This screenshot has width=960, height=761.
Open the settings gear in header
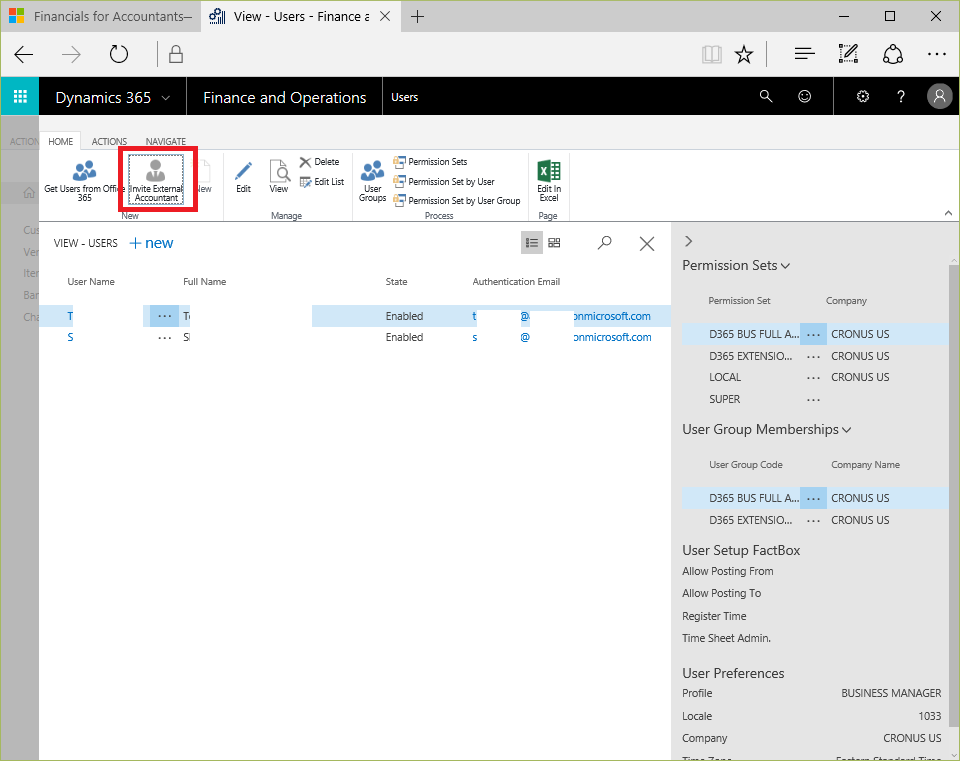click(863, 96)
